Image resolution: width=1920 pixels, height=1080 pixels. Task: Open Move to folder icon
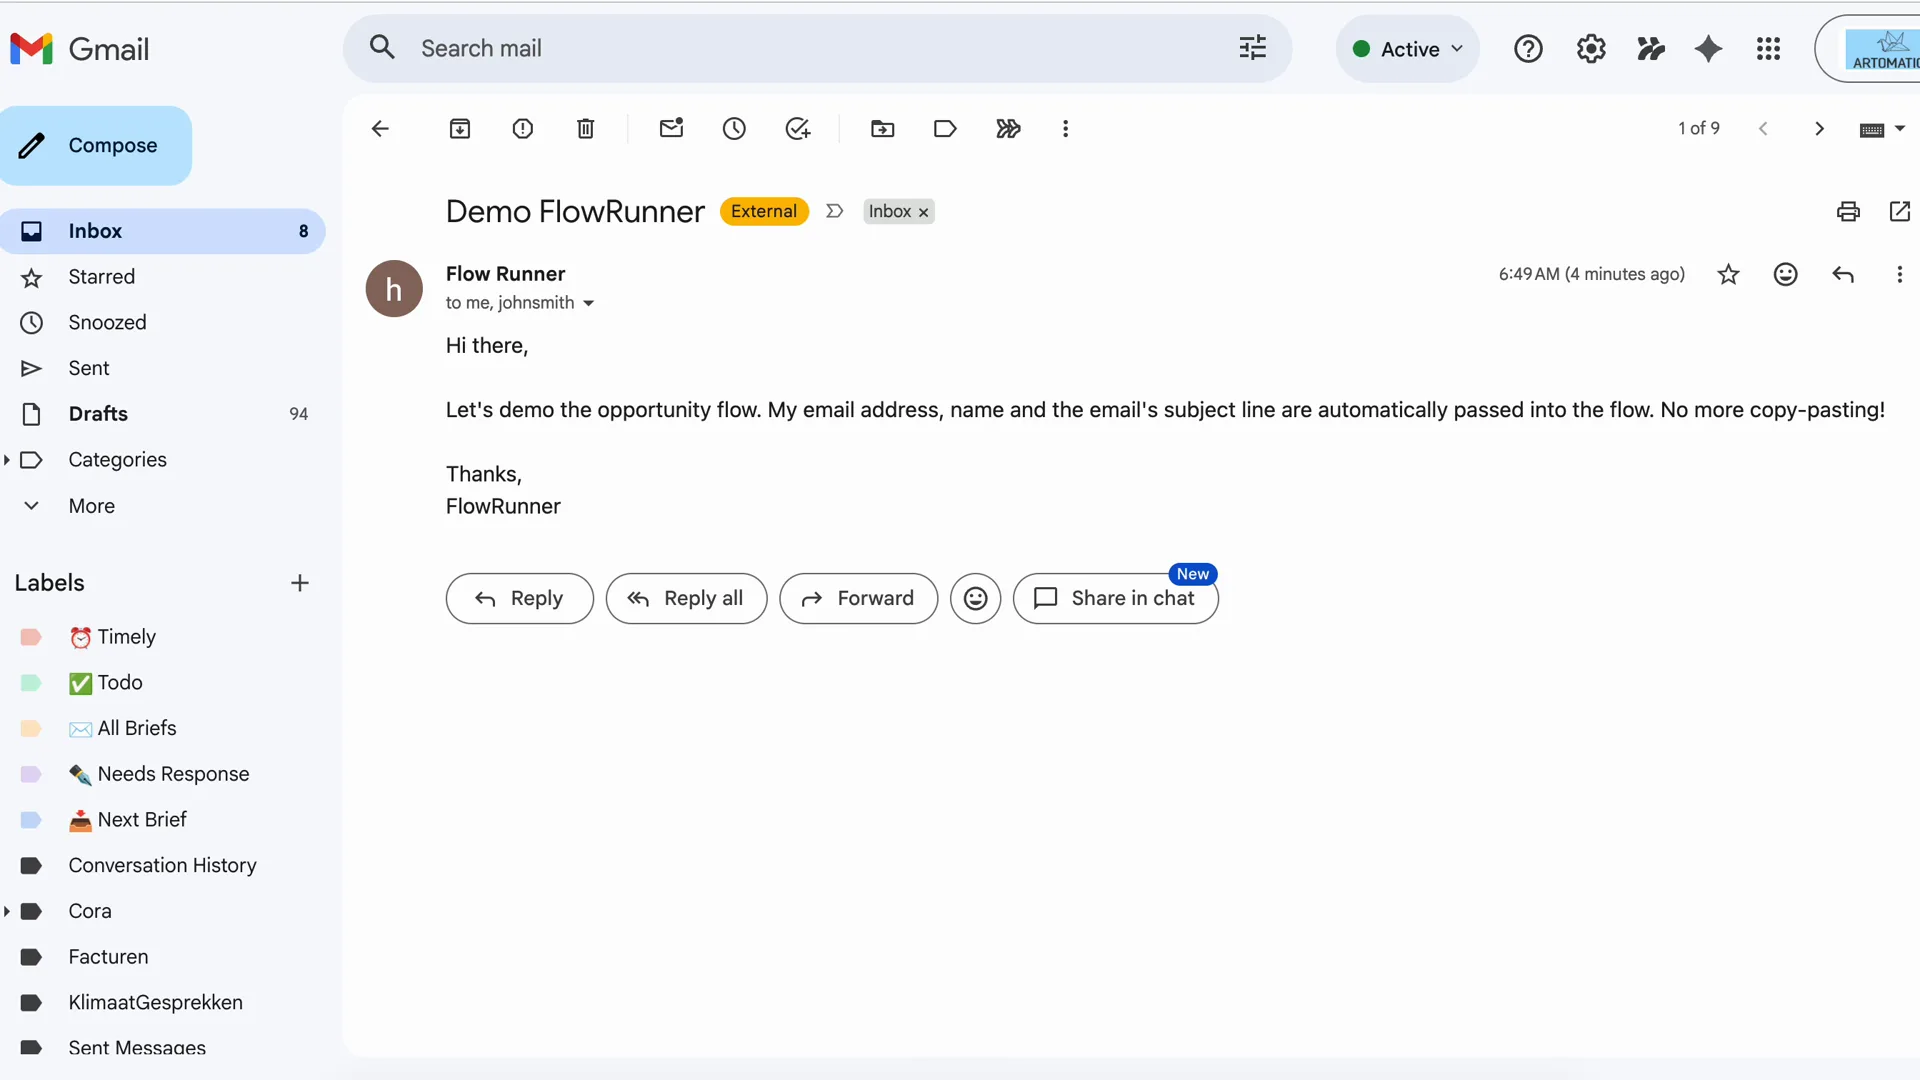(883, 129)
